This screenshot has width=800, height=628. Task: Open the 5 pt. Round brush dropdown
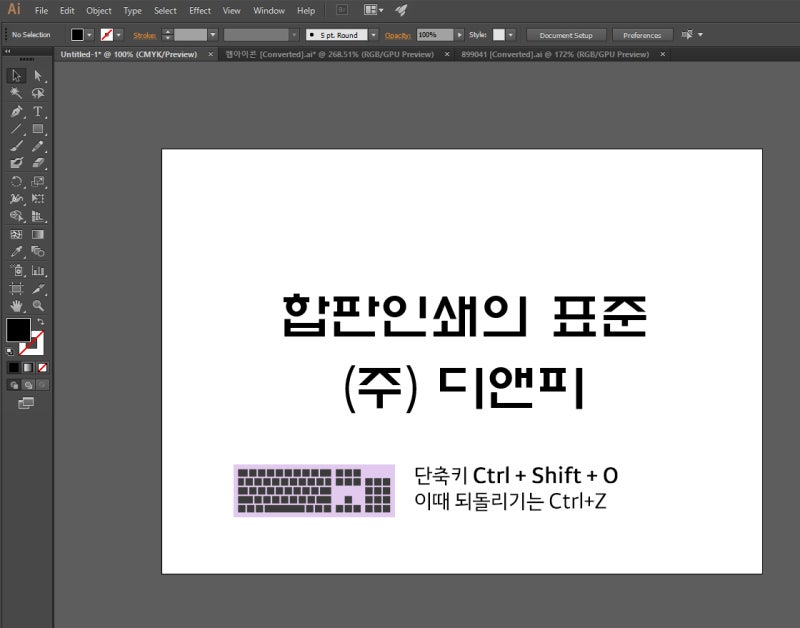[374, 35]
